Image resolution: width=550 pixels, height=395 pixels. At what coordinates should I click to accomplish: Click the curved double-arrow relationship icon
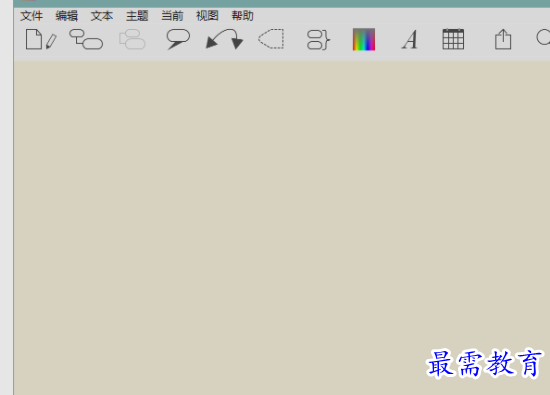pyautogui.click(x=224, y=39)
